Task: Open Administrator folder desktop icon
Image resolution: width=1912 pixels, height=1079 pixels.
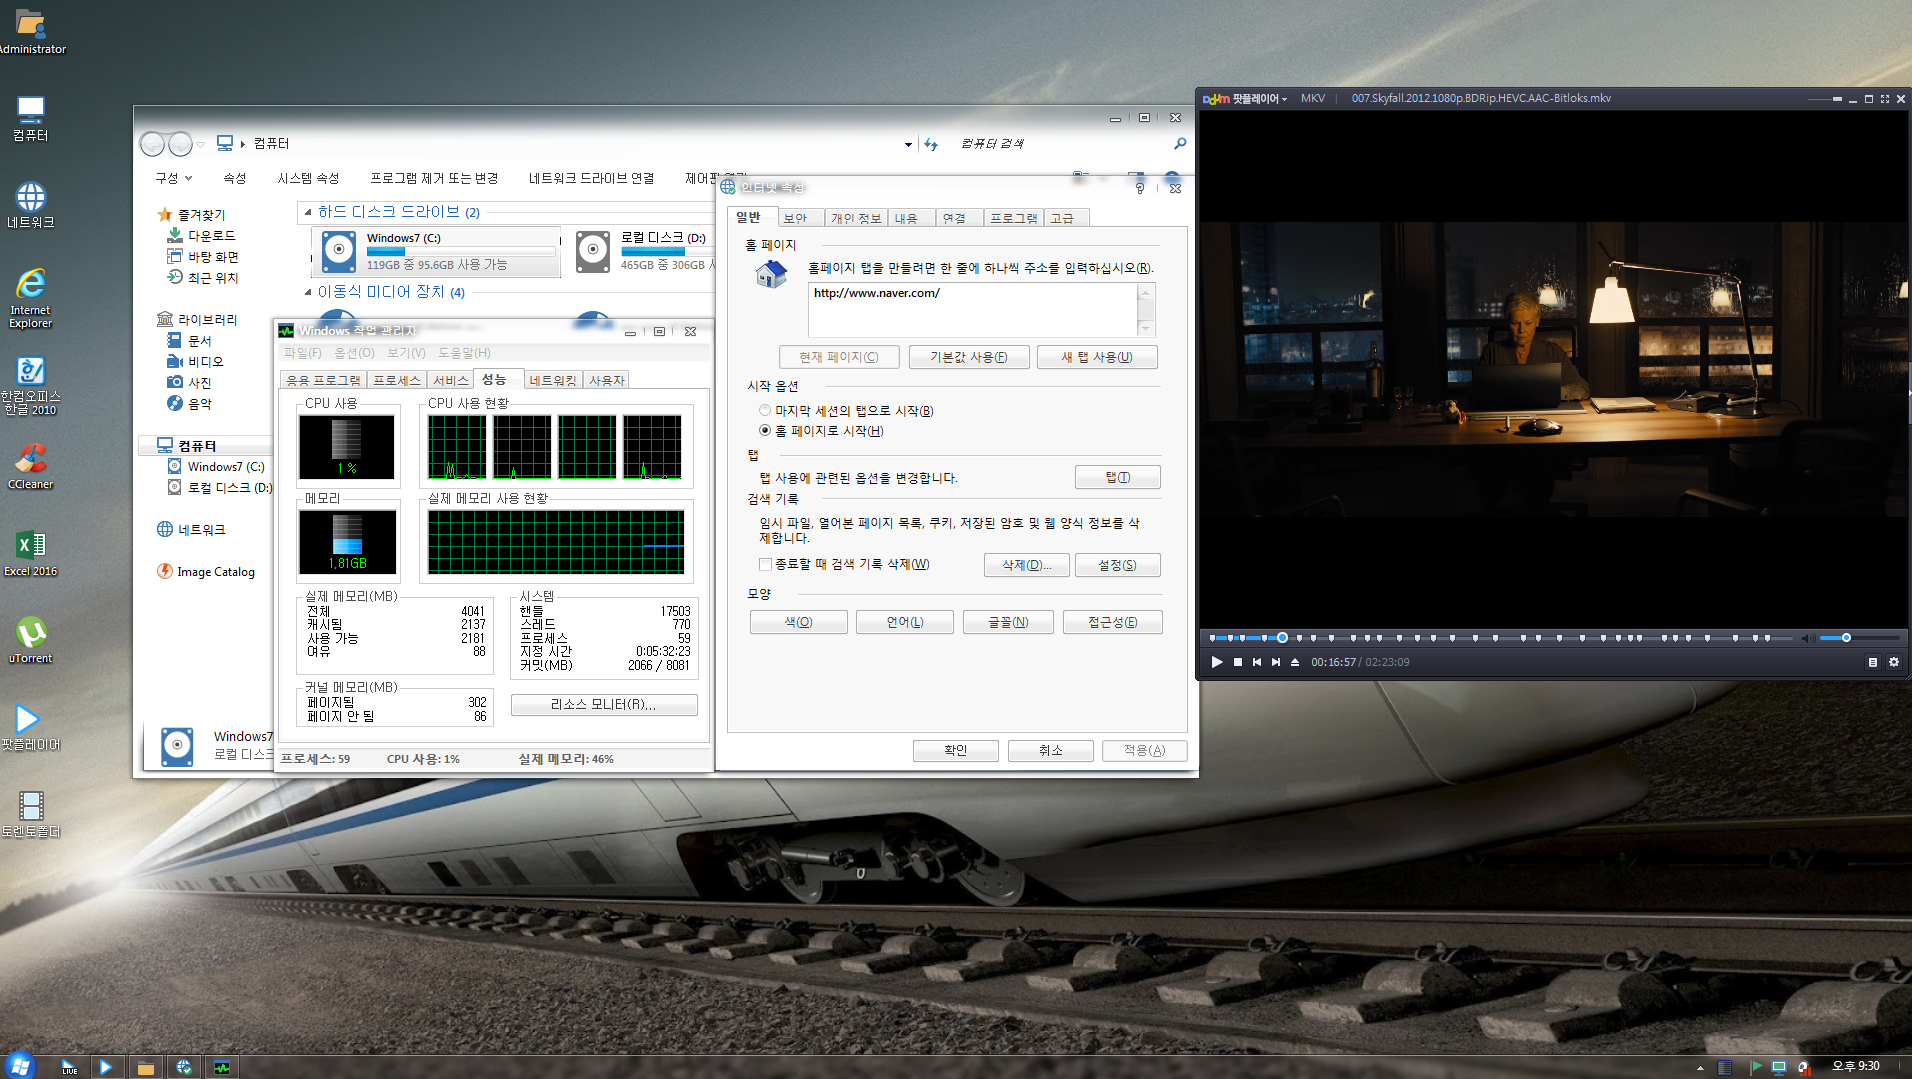Action: [31, 30]
